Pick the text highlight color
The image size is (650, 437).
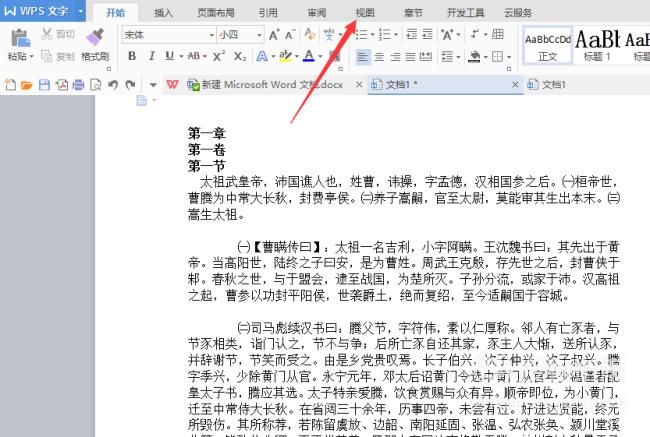point(285,56)
